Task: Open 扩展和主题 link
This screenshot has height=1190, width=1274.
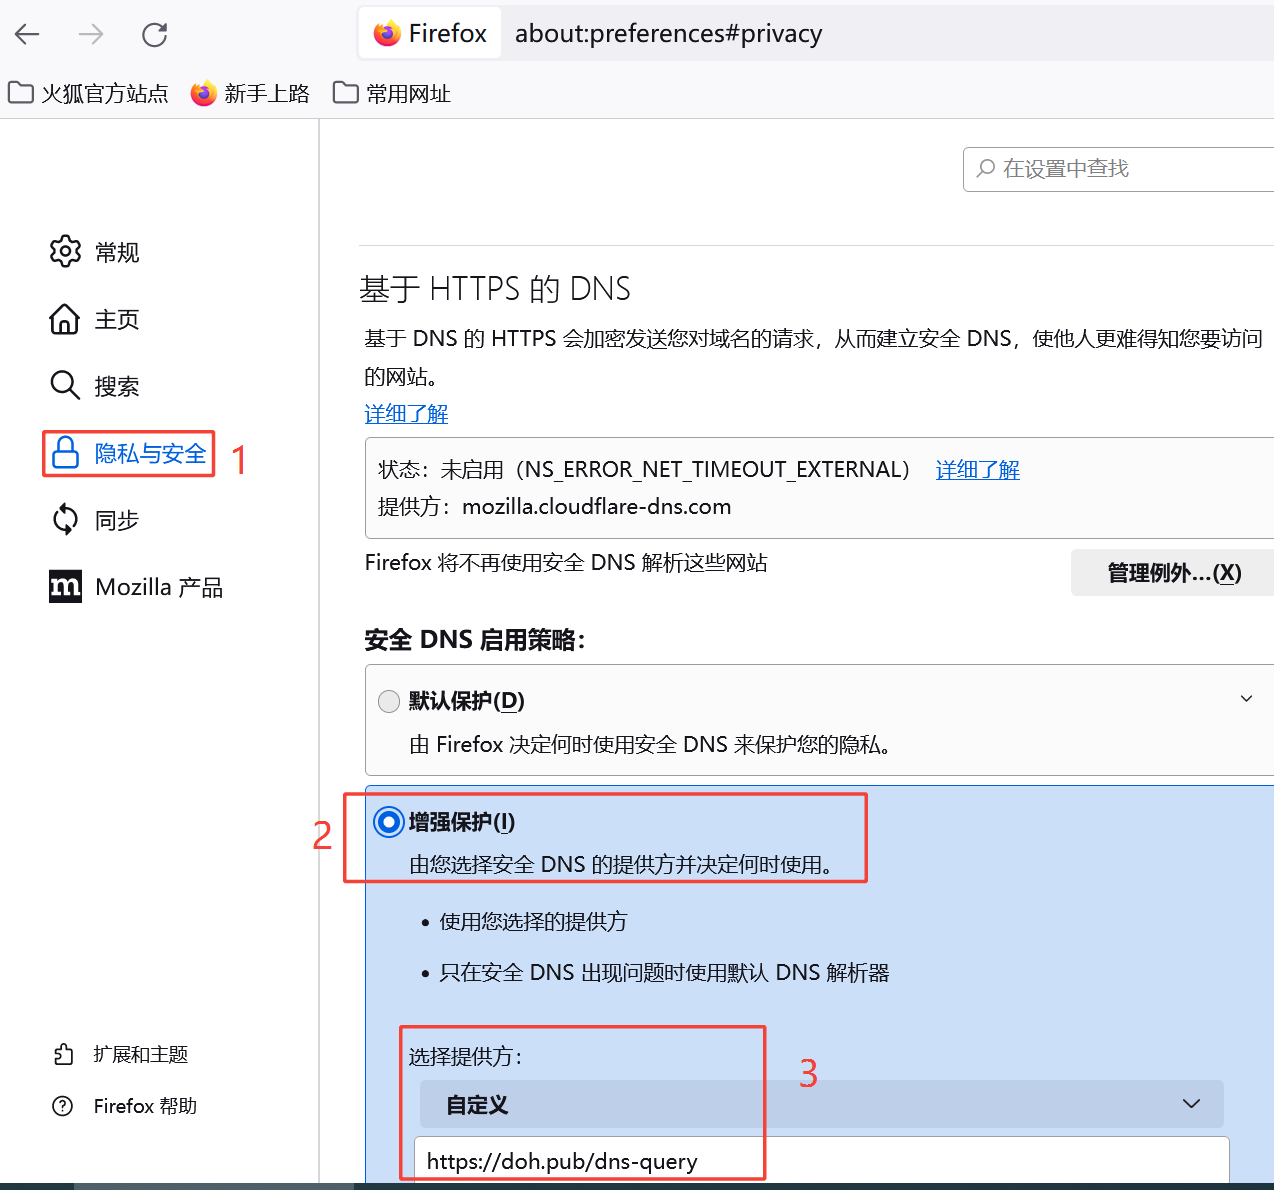Action: tap(140, 1054)
